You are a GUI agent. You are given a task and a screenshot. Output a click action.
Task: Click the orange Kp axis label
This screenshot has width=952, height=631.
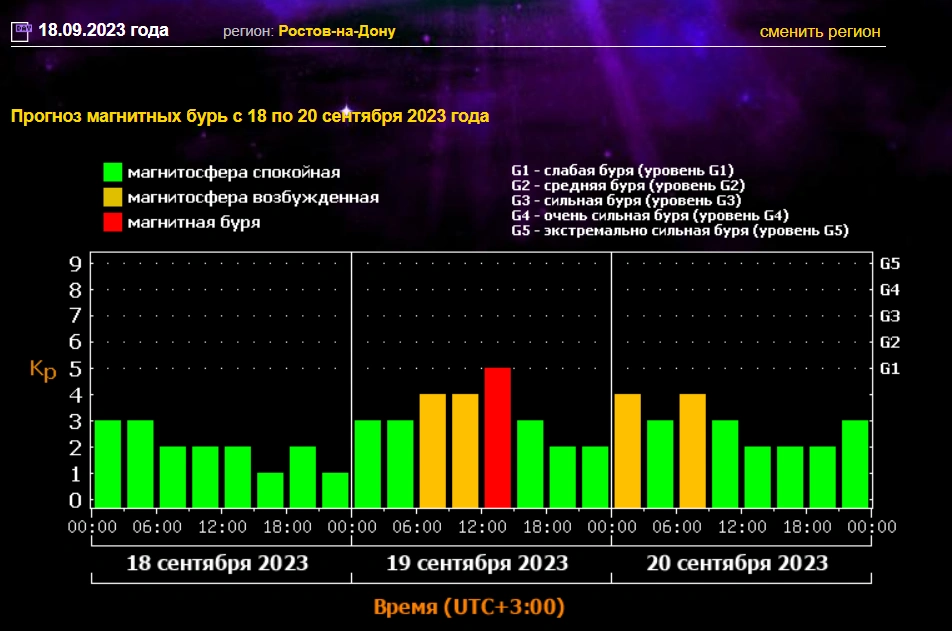coord(43,369)
